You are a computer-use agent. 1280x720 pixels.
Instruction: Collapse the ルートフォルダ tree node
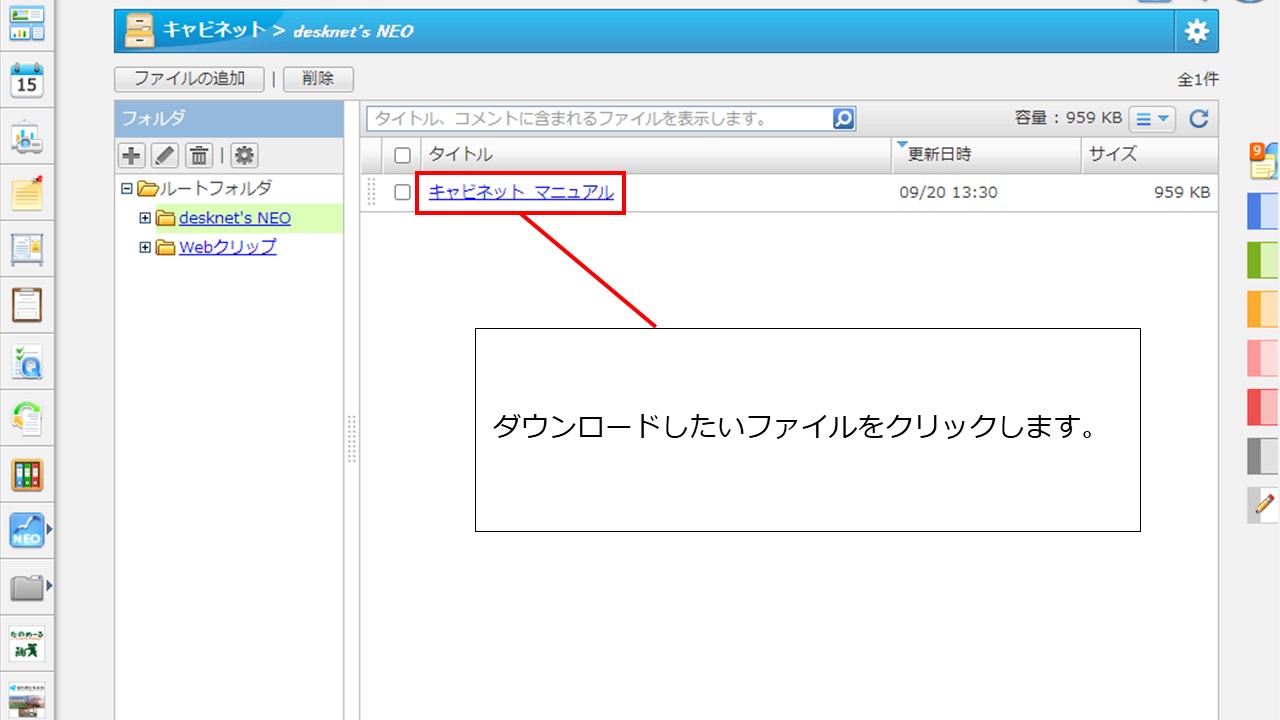pyautogui.click(x=126, y=188)
